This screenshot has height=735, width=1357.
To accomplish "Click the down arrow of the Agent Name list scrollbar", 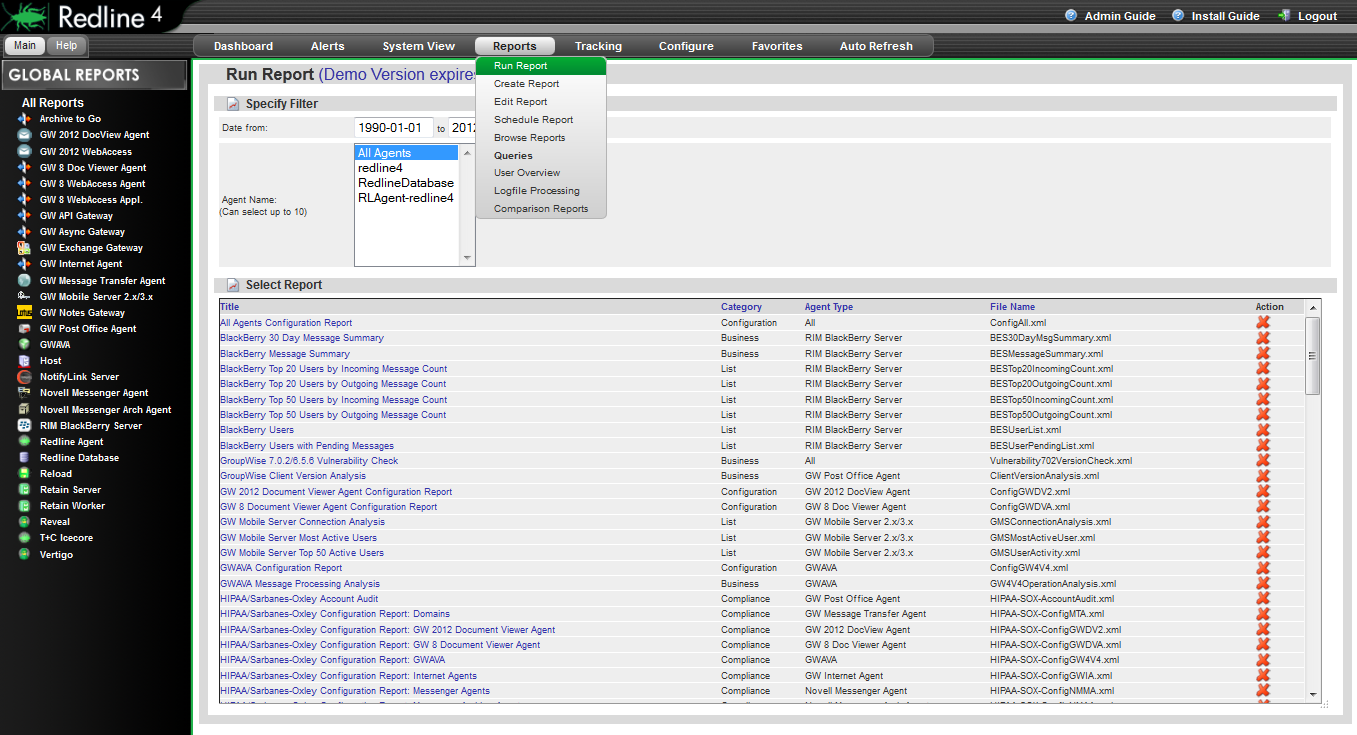I will coord(466,258).
